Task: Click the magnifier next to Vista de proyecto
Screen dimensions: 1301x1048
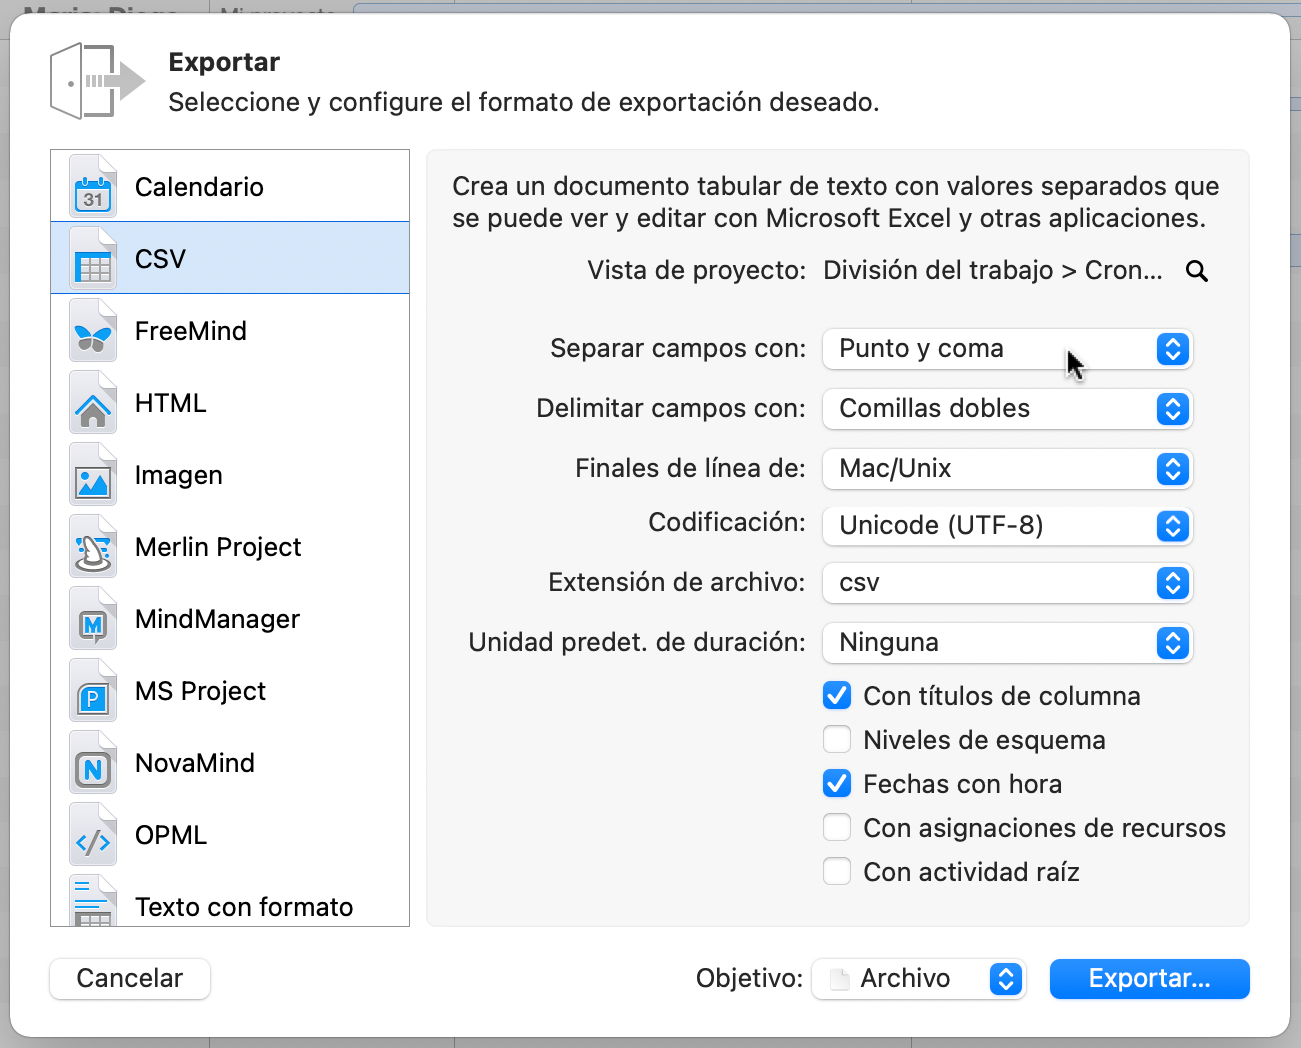Action: 1196,270
